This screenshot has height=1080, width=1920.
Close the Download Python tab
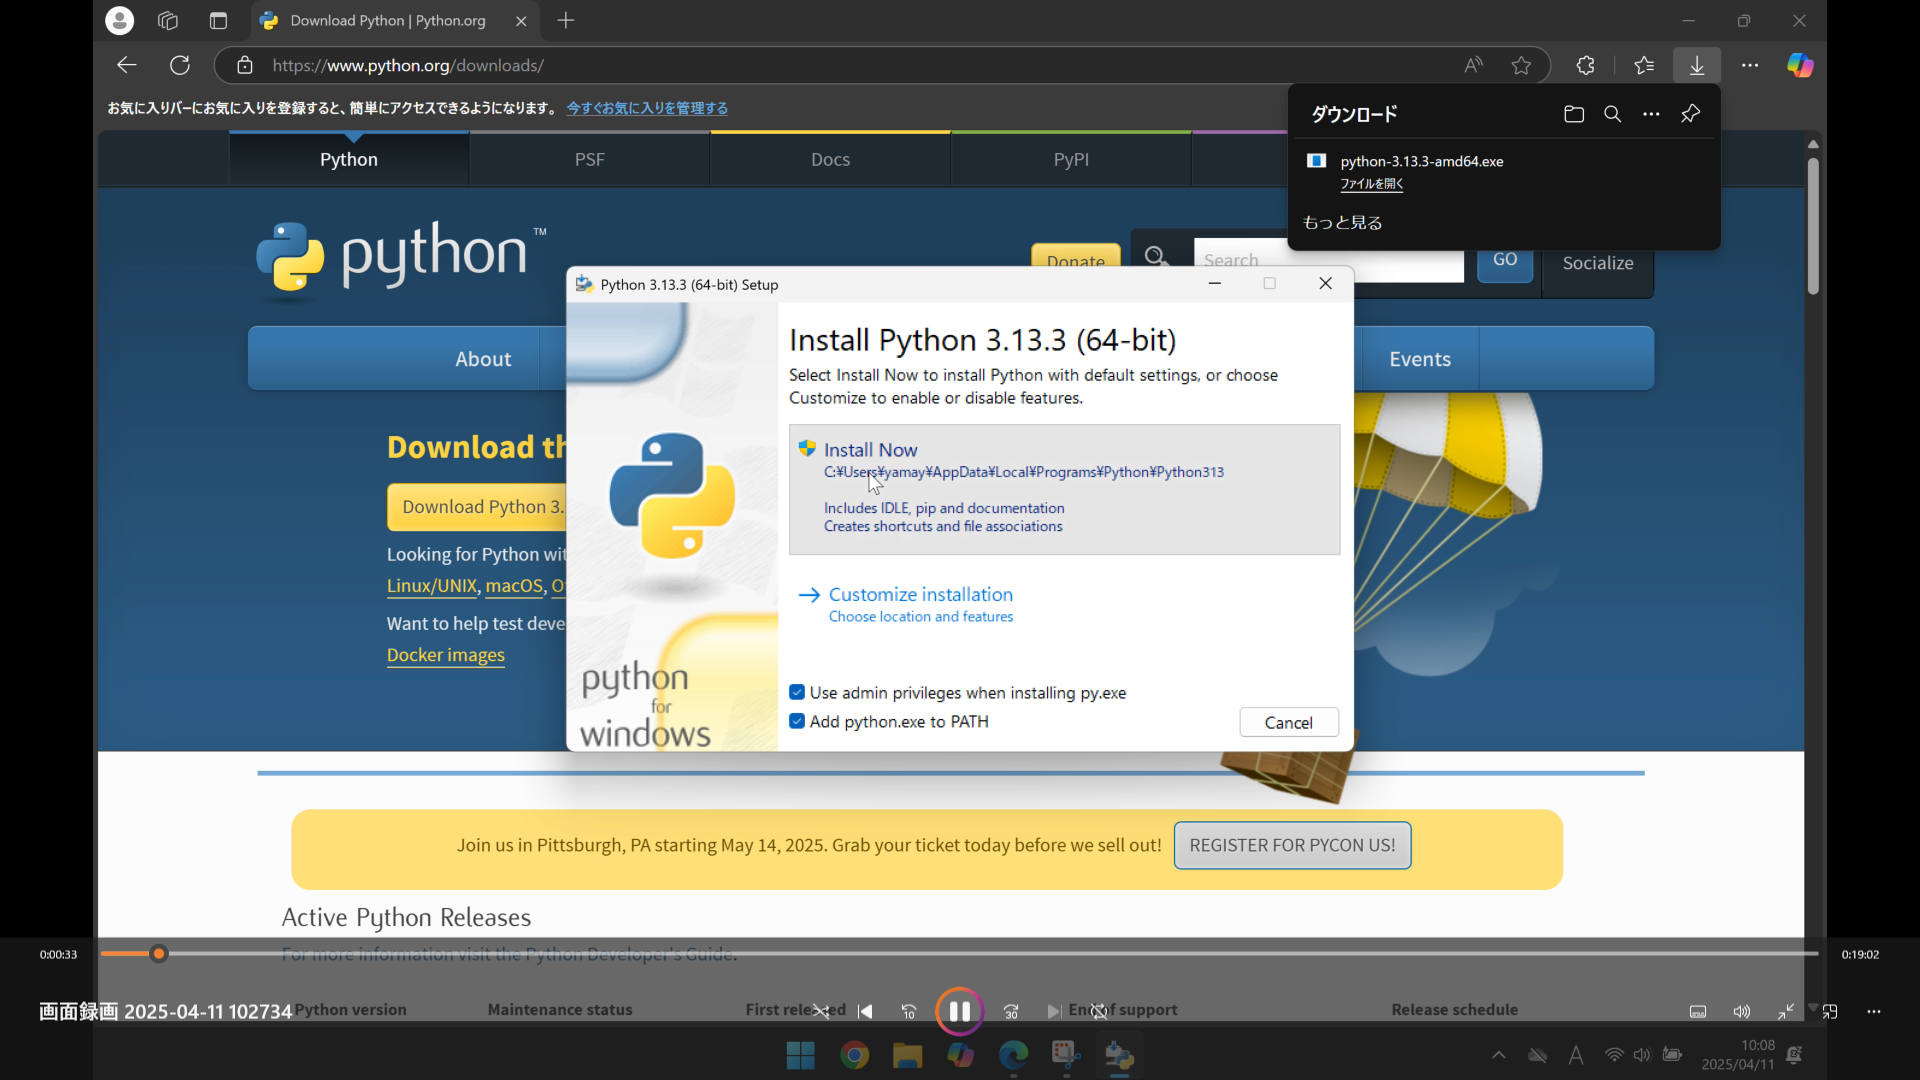tap(521, 20)
